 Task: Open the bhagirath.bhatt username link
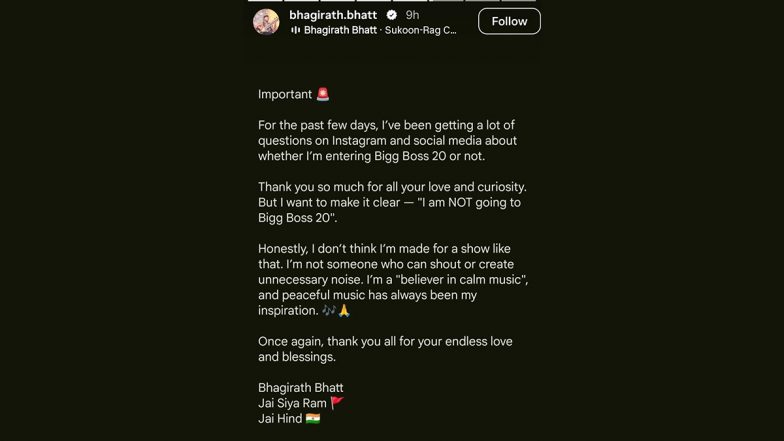point(333,15)
